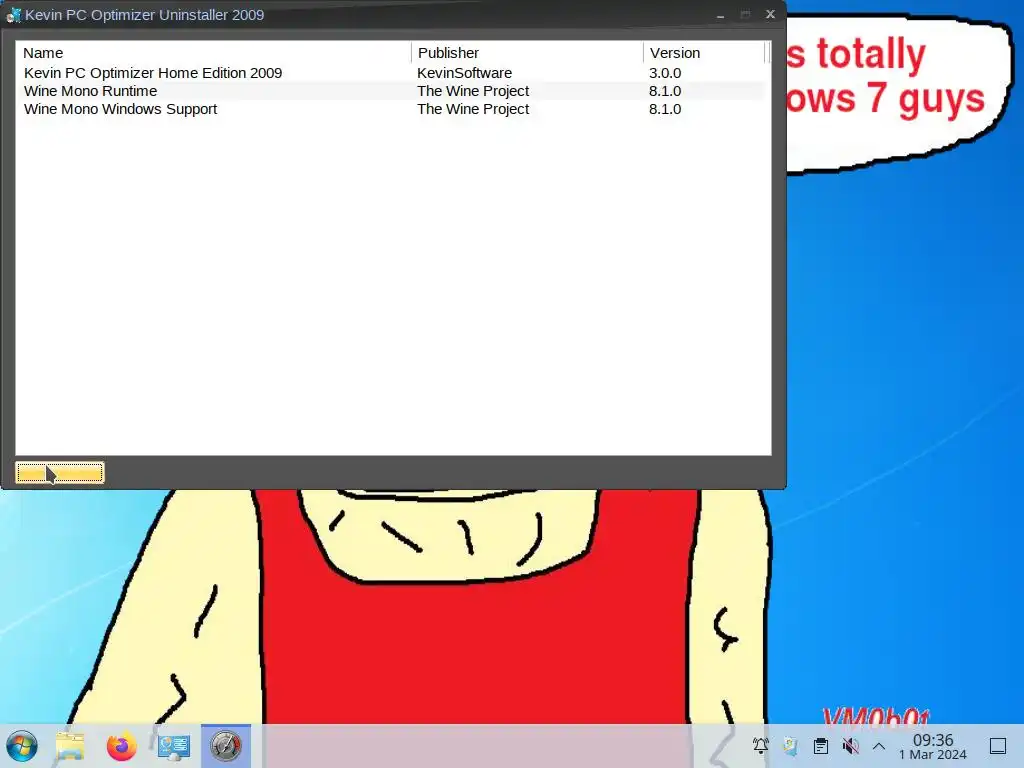Image resolution: width=1024 pixels, height=768 pixels.
Task: Open the system settings taskbar icon
Action: click(x=173, y=746)
